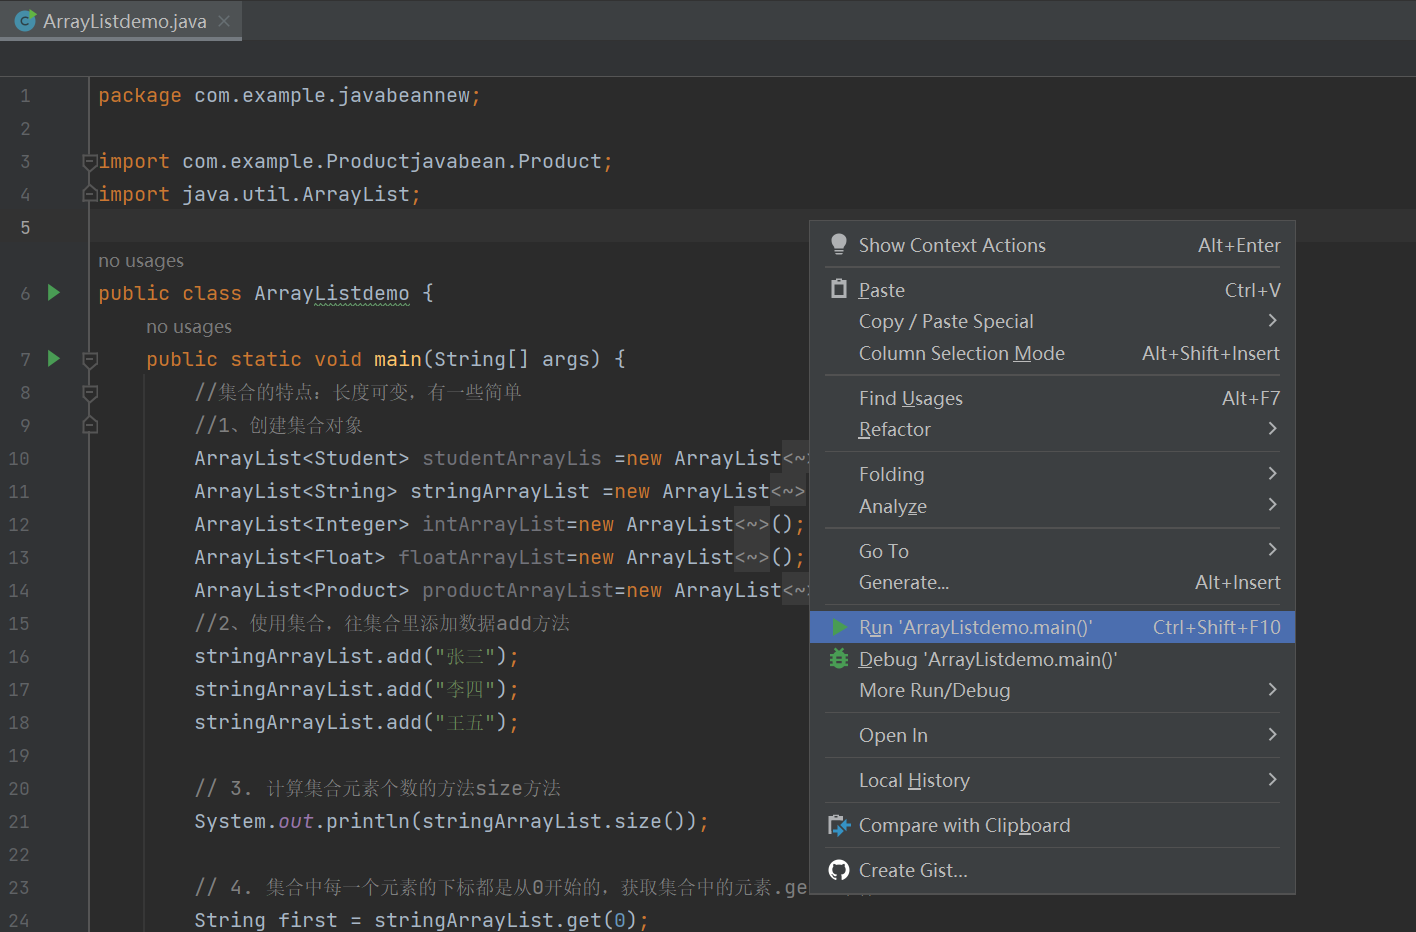The height and width of the screenshot is (932, 1416).
Task: Click the run gutter icon beside class ArrayListdemo
Action: click(x=54, y=293)
